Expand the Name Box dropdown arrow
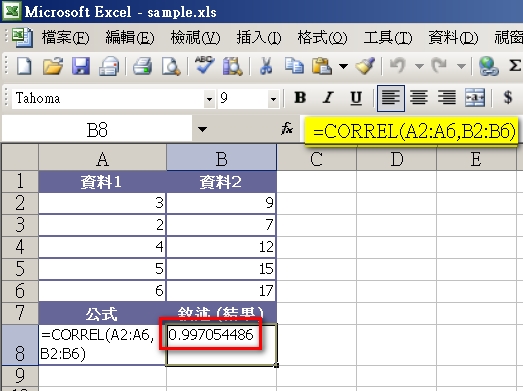 pyautogui.click(x=202, y=129)
